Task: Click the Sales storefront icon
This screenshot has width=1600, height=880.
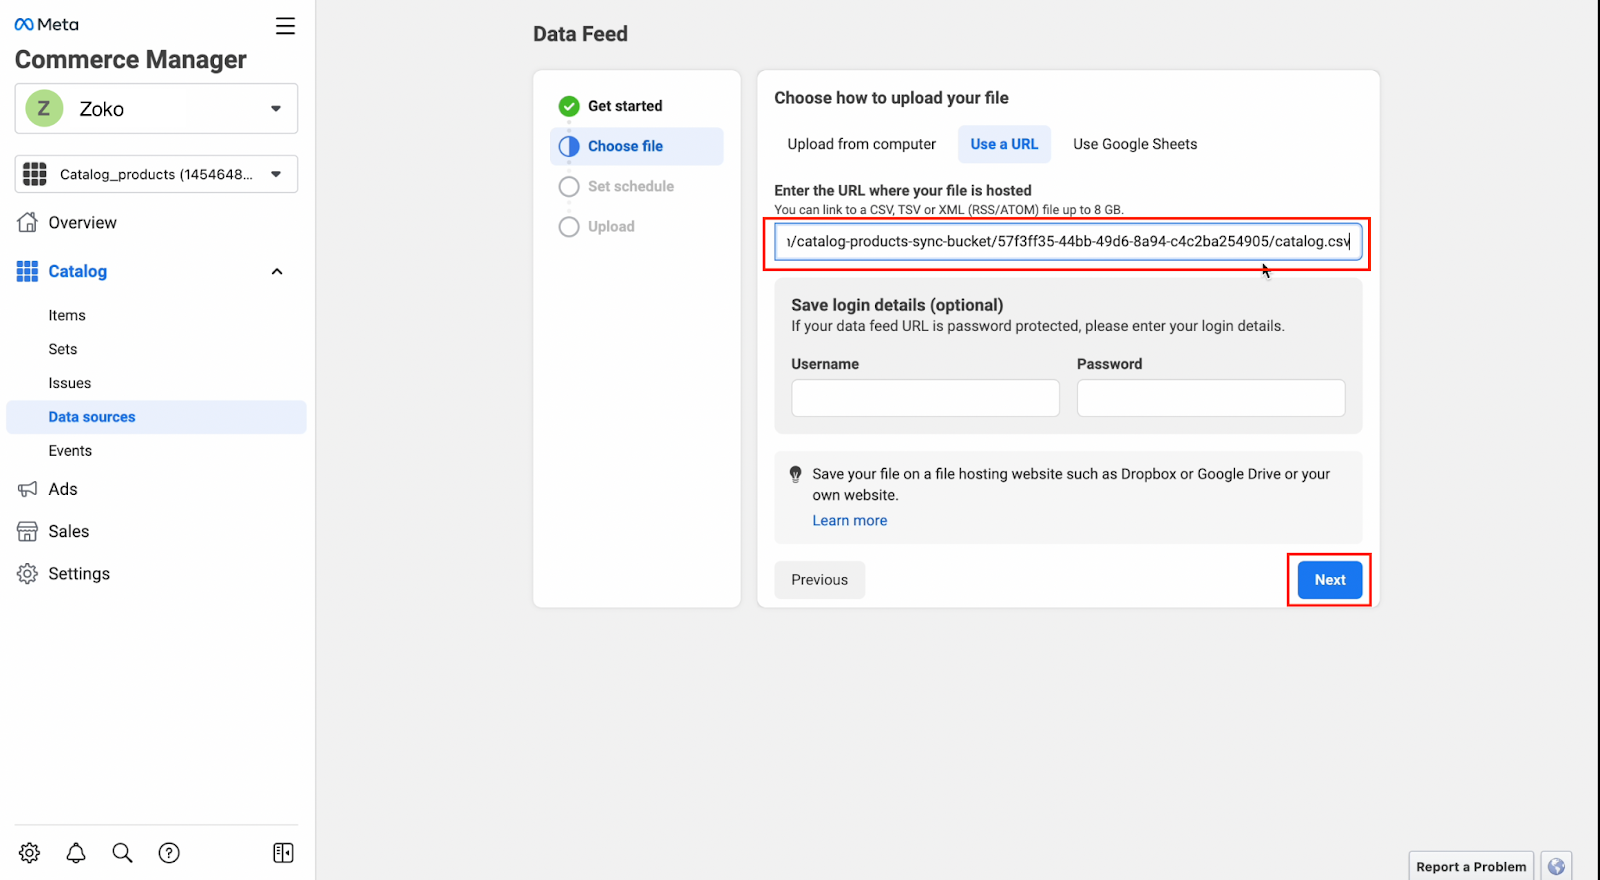Action: coord(28,531)
